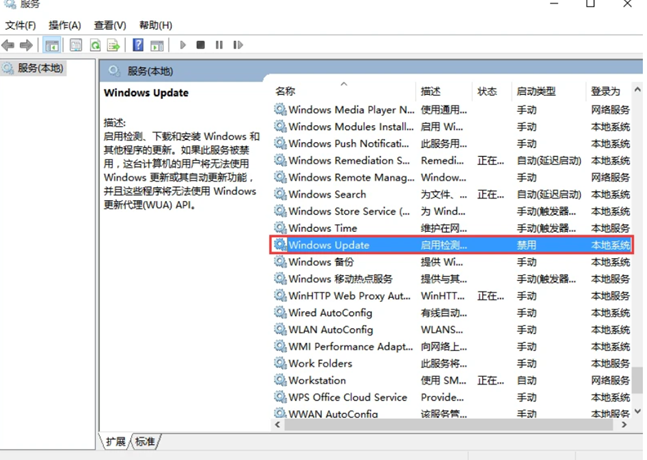This screenshot has width=647, height=460.
Task: Select the Windows Time service
Action: click(452, 228)
